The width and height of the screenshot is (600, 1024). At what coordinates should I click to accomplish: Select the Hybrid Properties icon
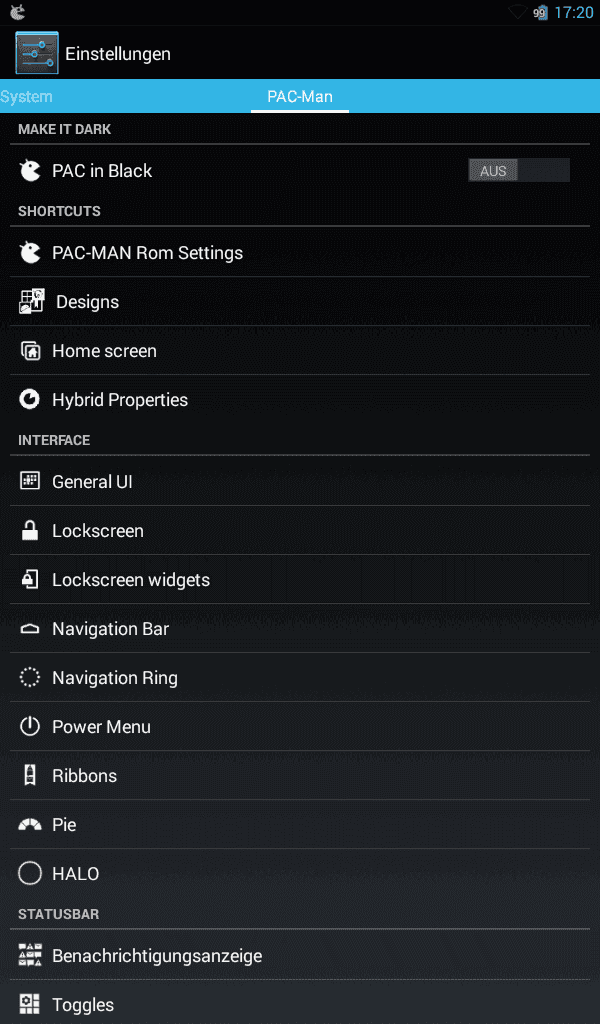[29, 399]
